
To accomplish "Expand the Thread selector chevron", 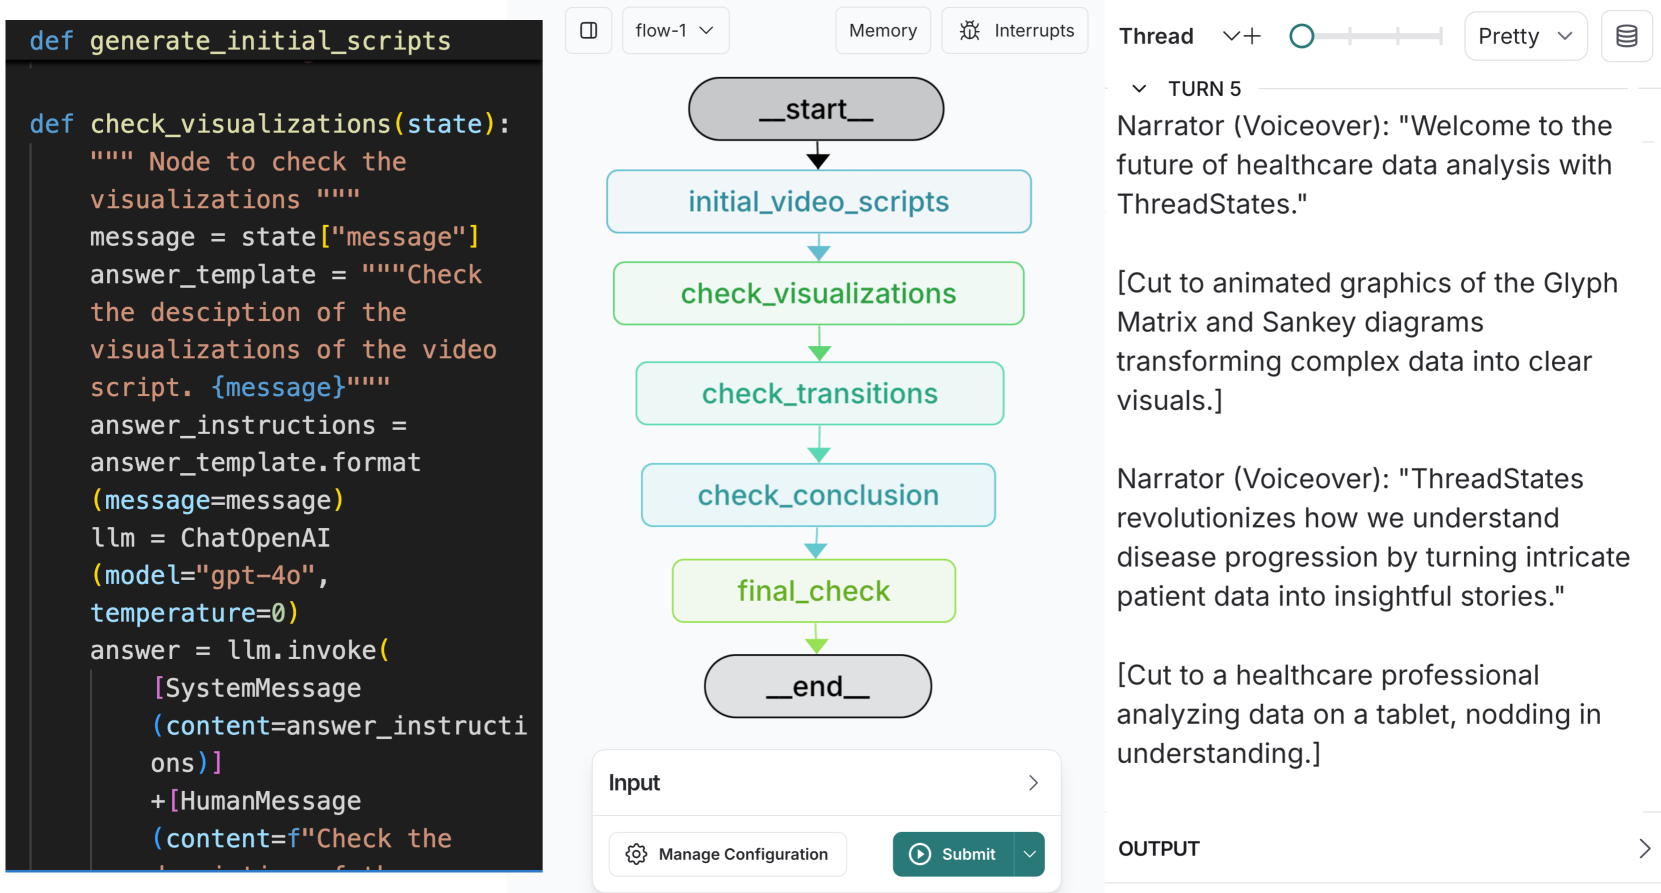I will (x=1230, y=37).
